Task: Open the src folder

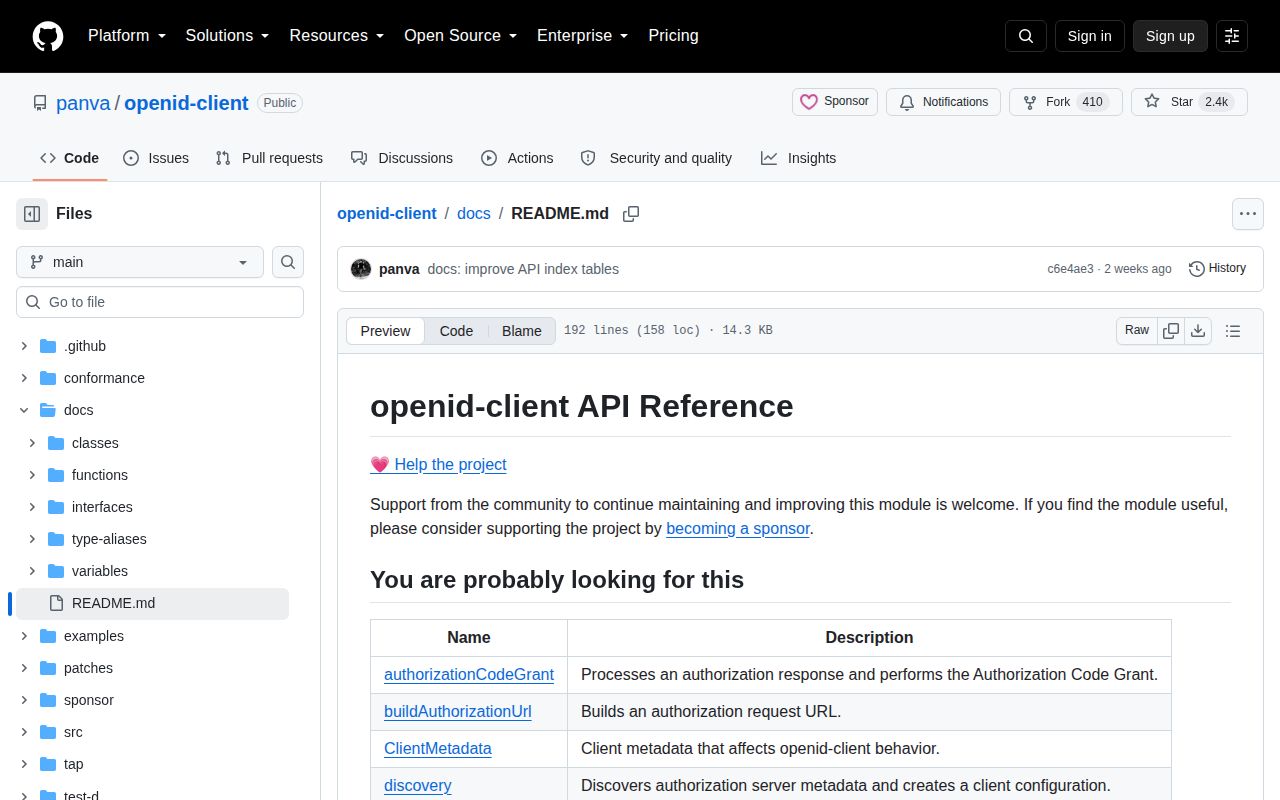Action: coord(73,732)
